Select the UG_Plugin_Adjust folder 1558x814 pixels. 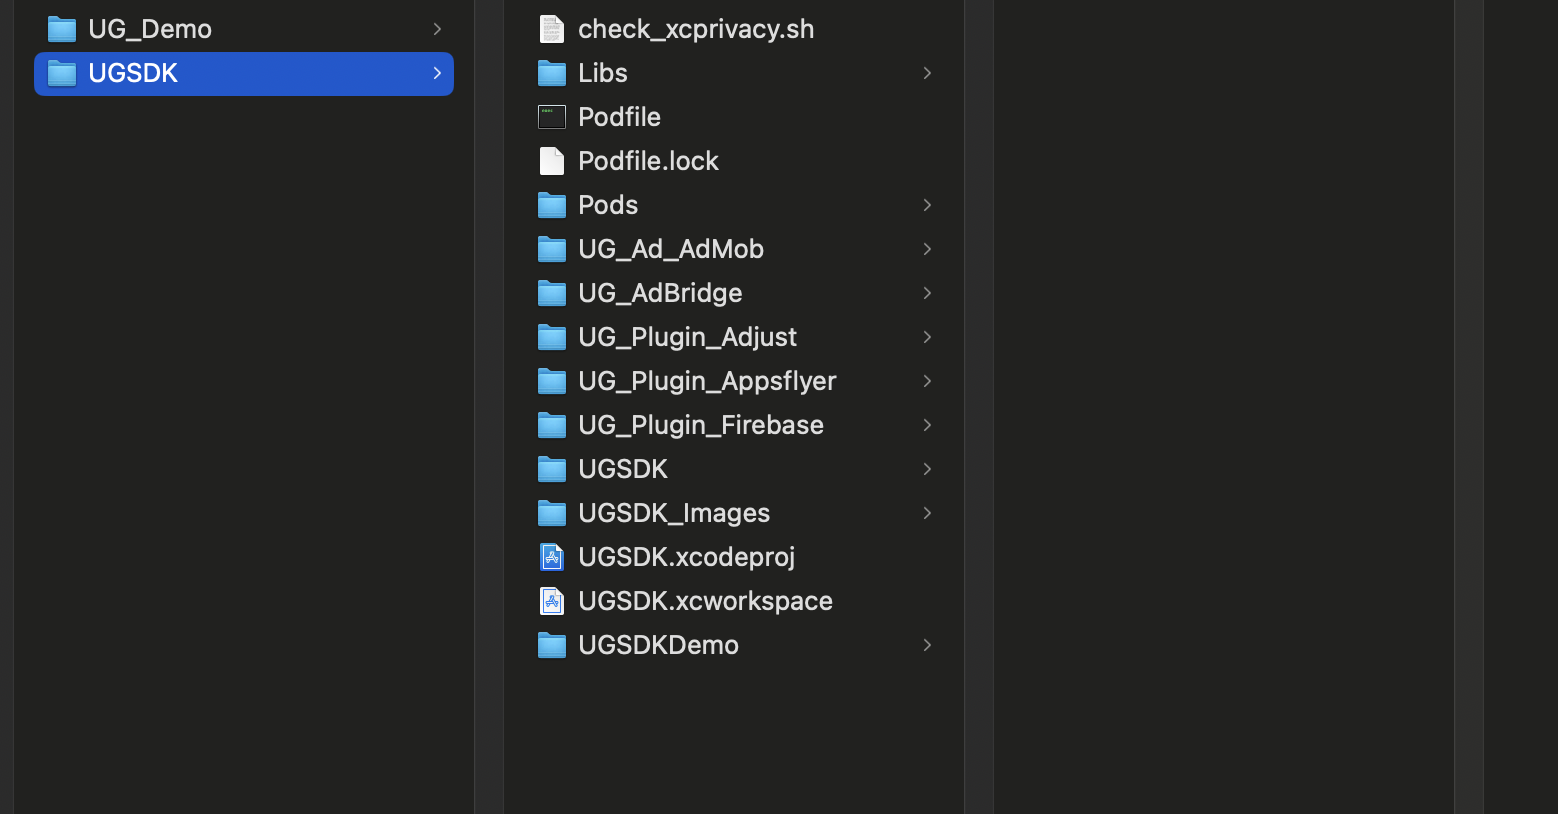[687, 337]
